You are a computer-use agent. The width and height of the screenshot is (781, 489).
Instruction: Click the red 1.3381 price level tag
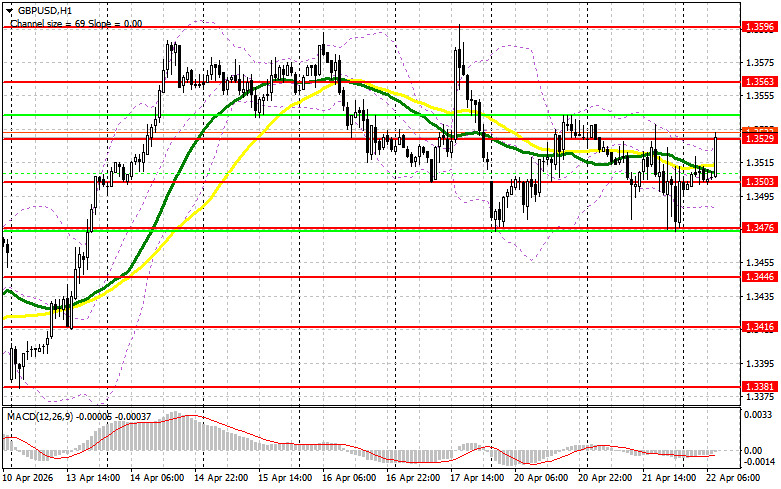pyautogui.click(x=759, y=386)
